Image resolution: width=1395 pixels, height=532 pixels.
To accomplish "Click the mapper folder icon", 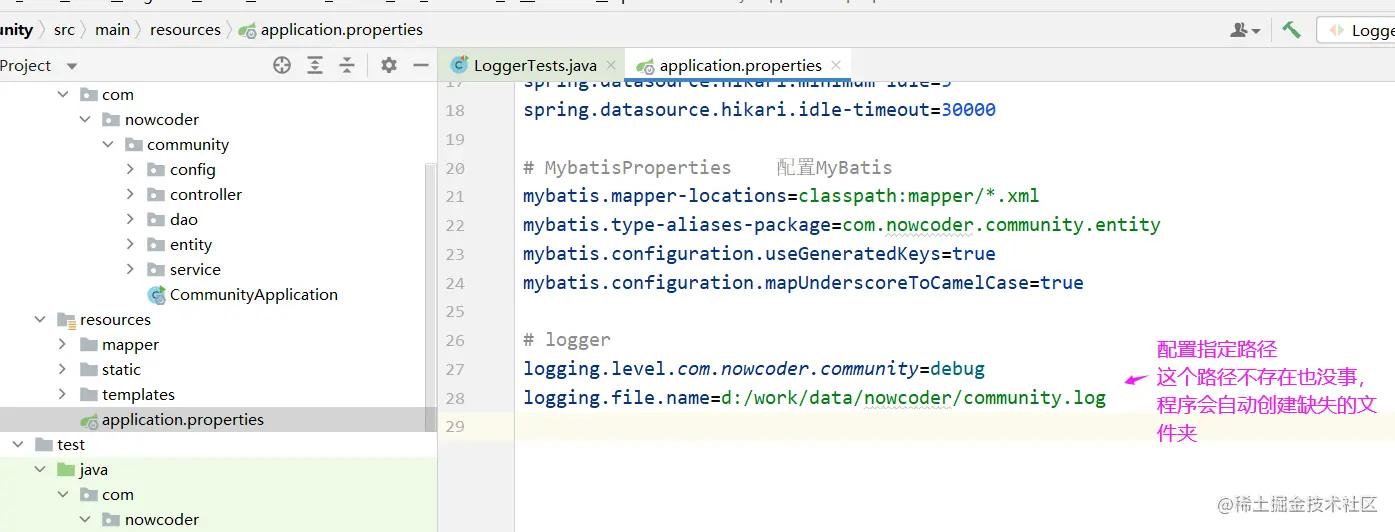I will (x=88, y=344).
